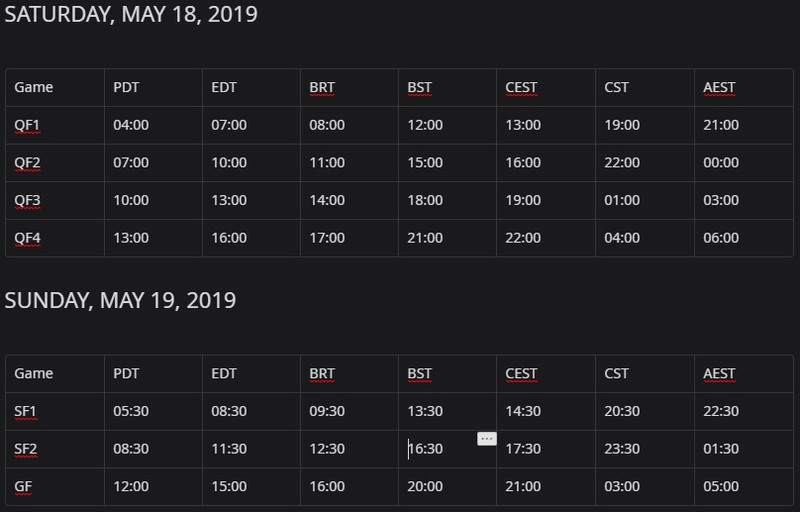Image resolution: width=800 pixels, height=512 pixels.
Task: Select the SF2 BST cell showing 16:30
Action: 447,449
